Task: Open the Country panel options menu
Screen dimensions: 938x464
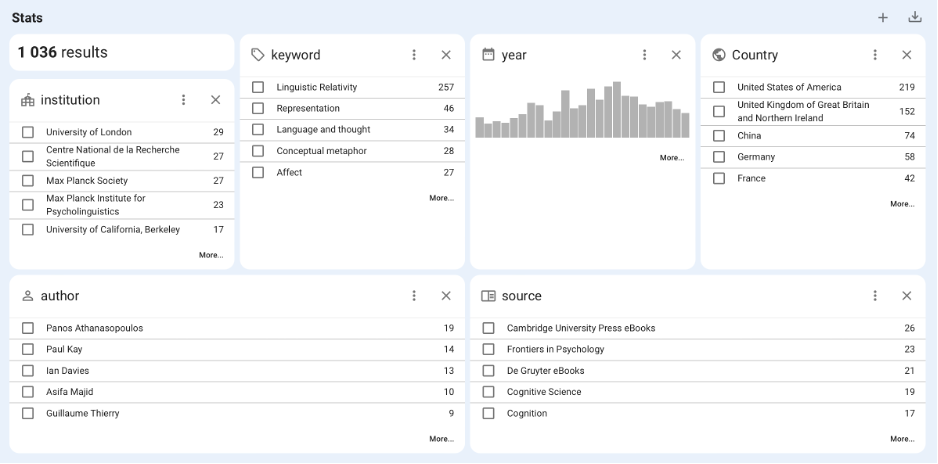Action: coord(875,55)
